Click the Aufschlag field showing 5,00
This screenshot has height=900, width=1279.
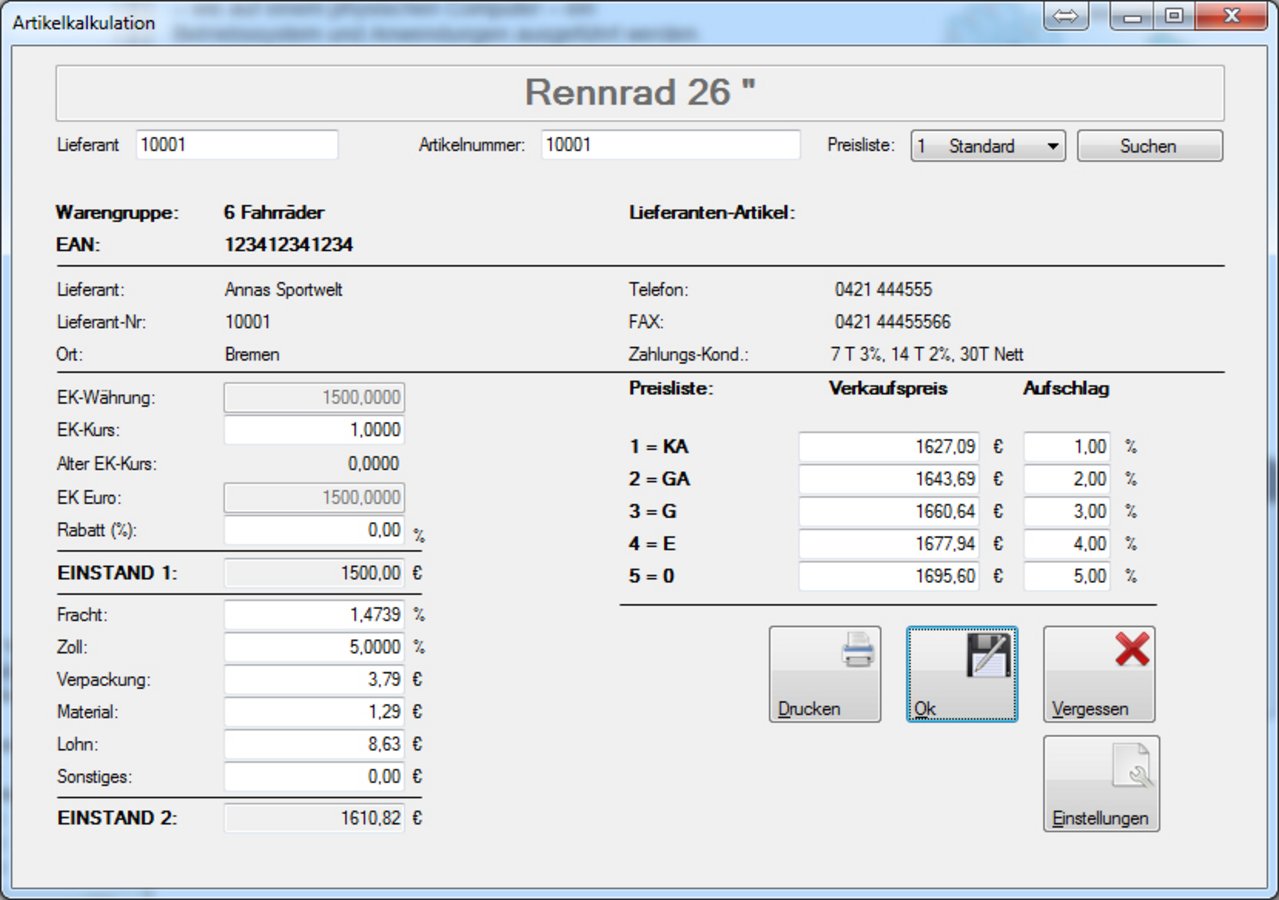(x=1067, y=576)
